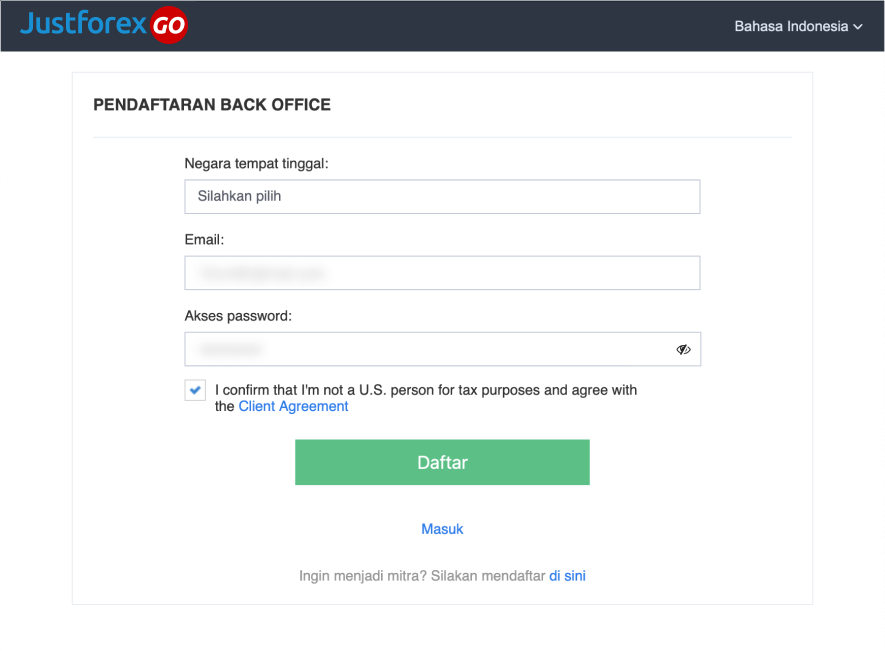This screenshot has width=885, height=651.
Task: Click the chevron beside Bahasa Indonesia
Action: tap(858, 27)
